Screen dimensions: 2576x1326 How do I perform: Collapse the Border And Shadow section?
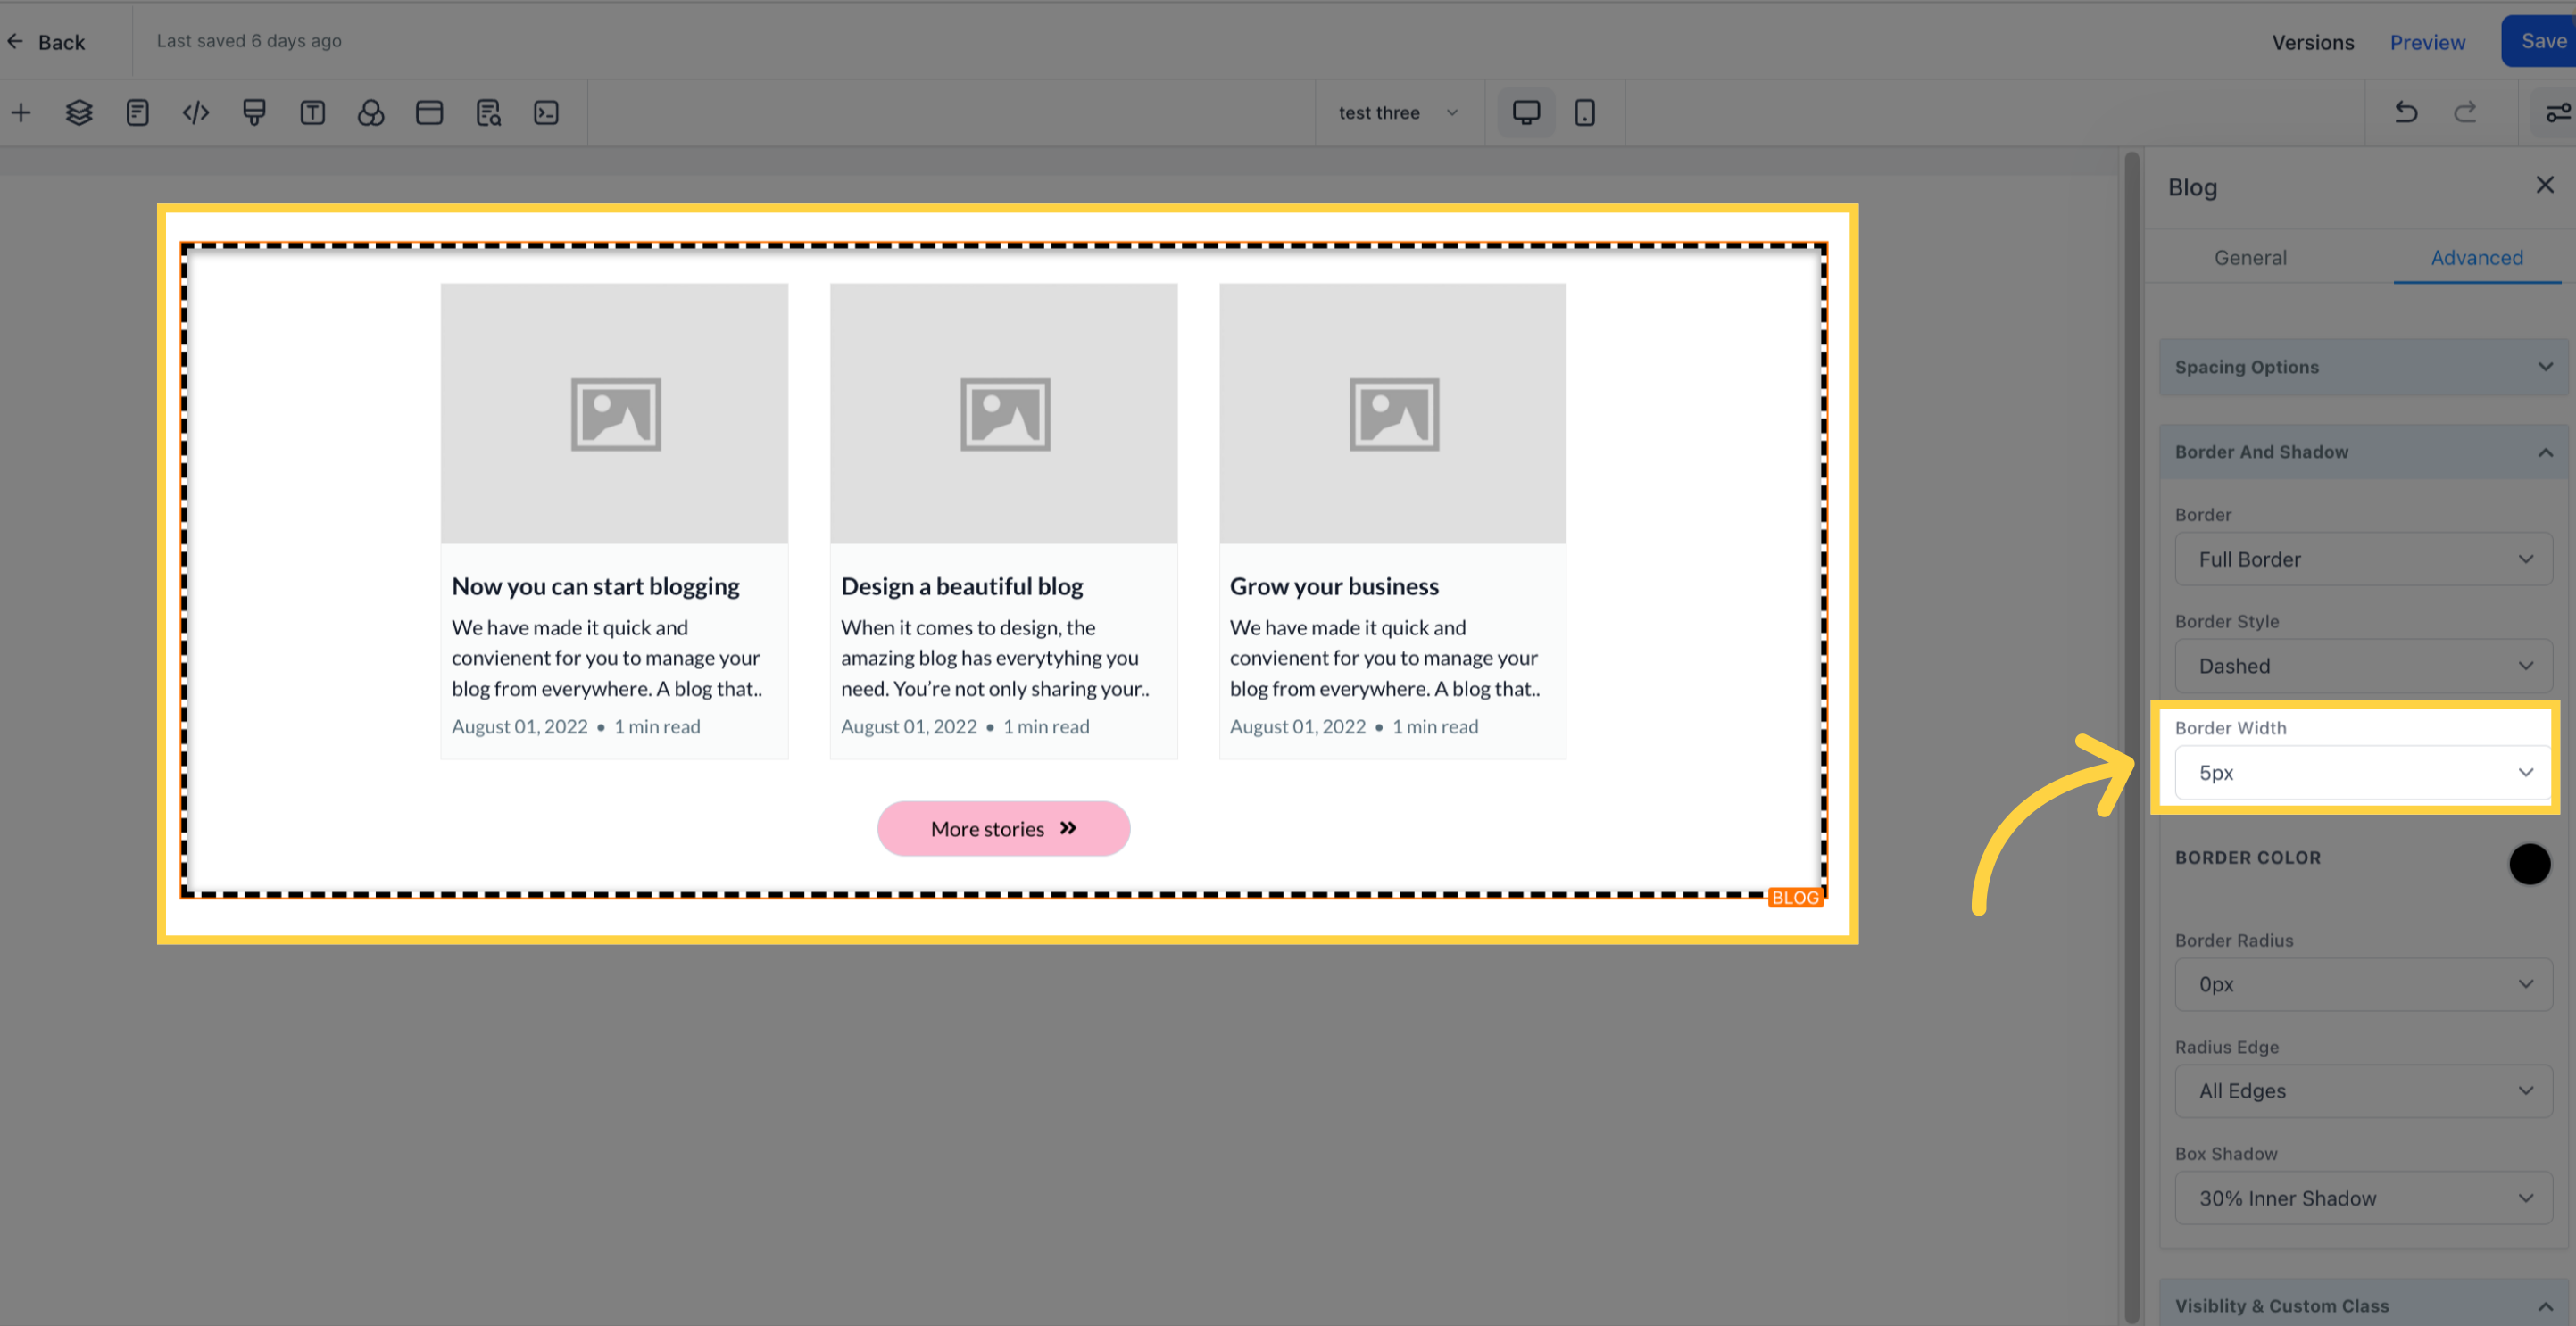2364,452
